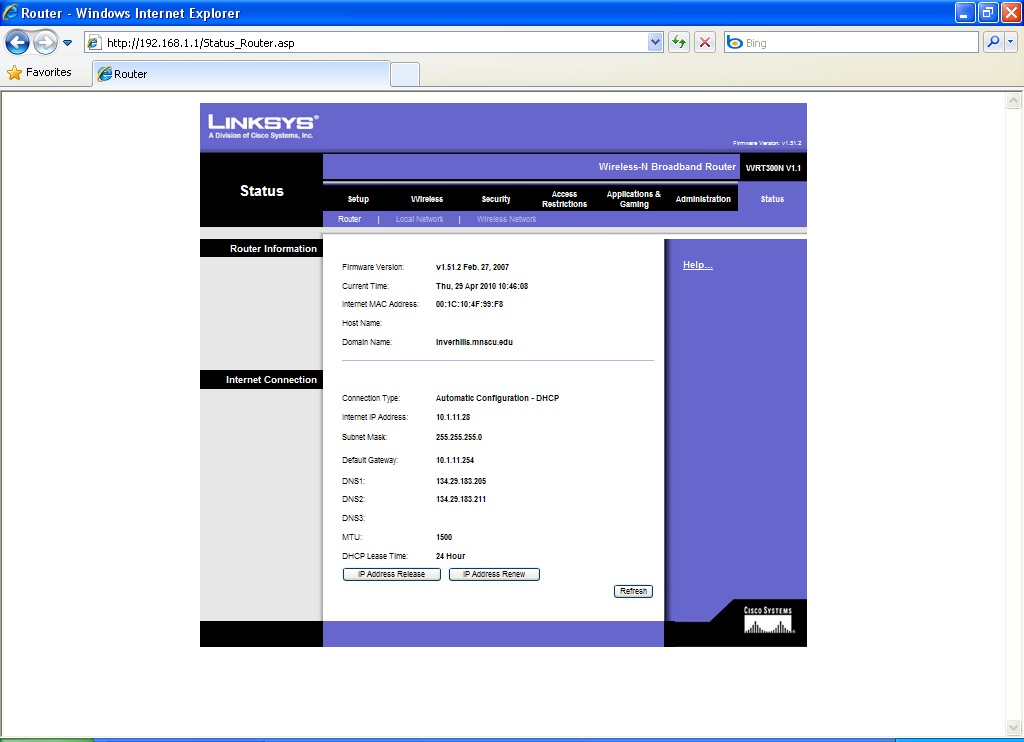
Task: Click the browser Forward arrow button
Action: [45, 43]
